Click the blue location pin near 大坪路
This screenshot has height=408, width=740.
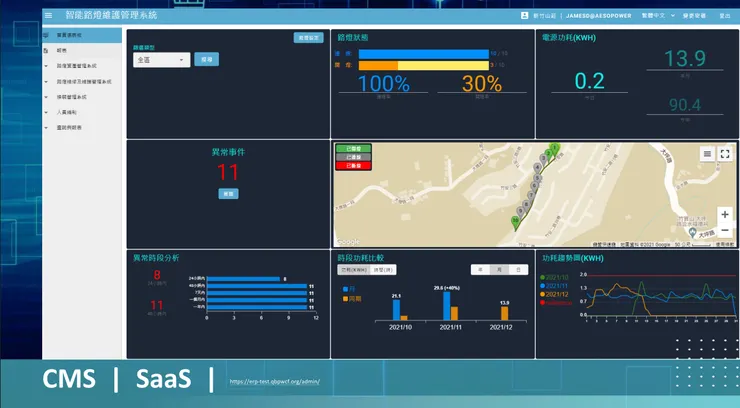tap(692, 233)
